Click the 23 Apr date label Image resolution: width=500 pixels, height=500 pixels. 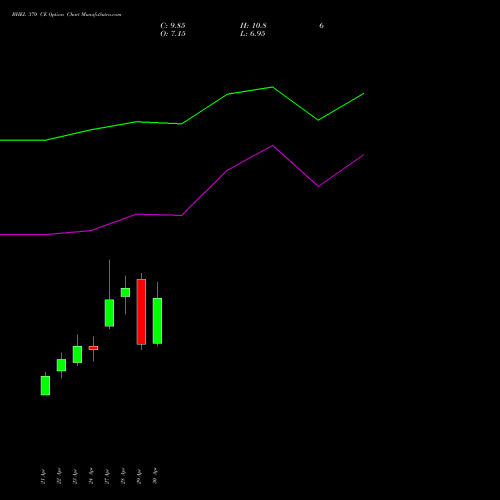[75, 476]
